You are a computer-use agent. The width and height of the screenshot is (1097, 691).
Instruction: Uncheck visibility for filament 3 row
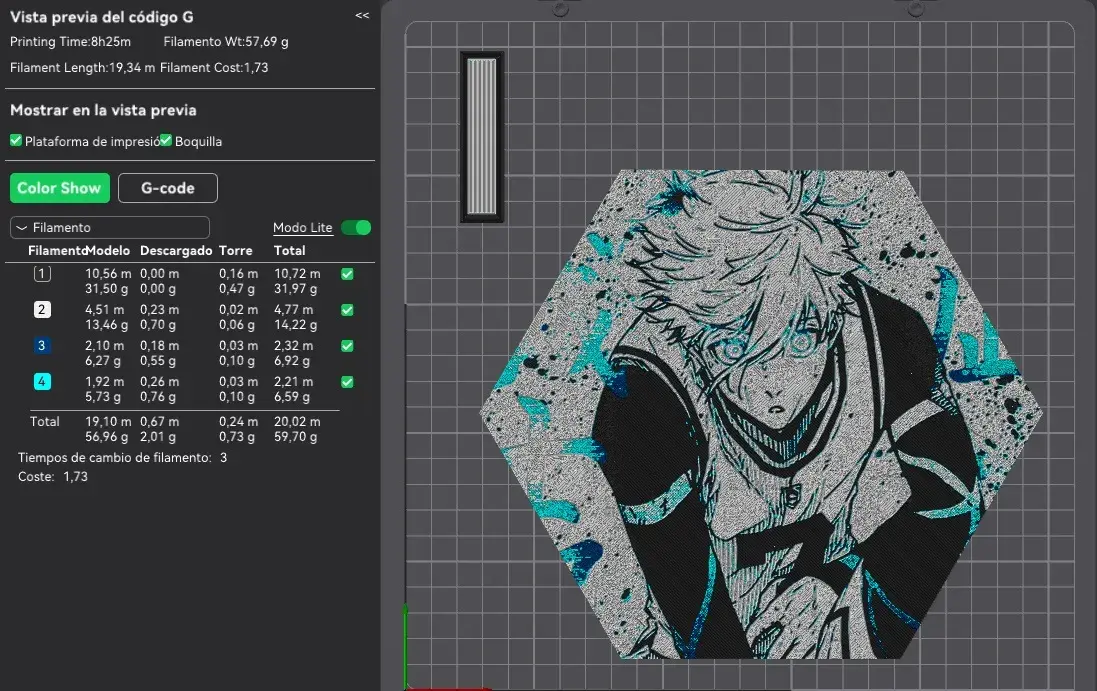pyautogui.click(x=347, y=346)
